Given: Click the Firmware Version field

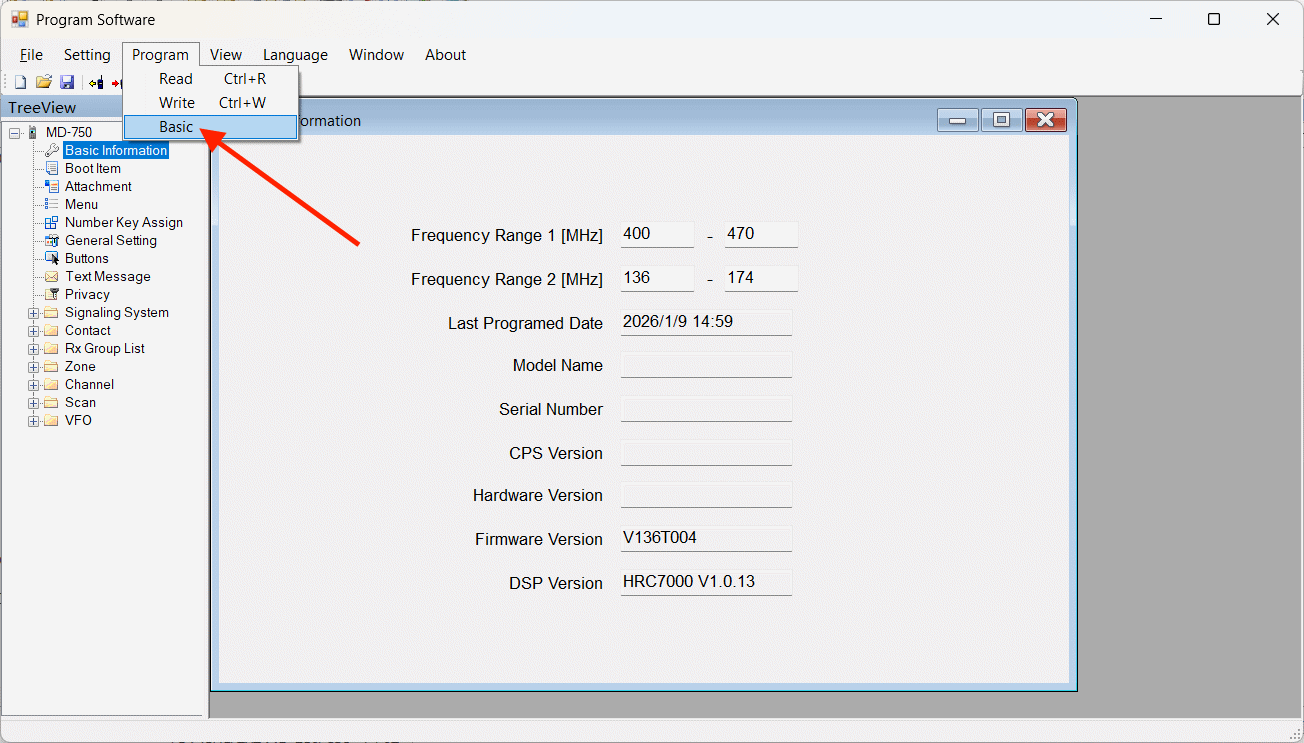Looking at the screenshot, I should click(x=705, y=538).
